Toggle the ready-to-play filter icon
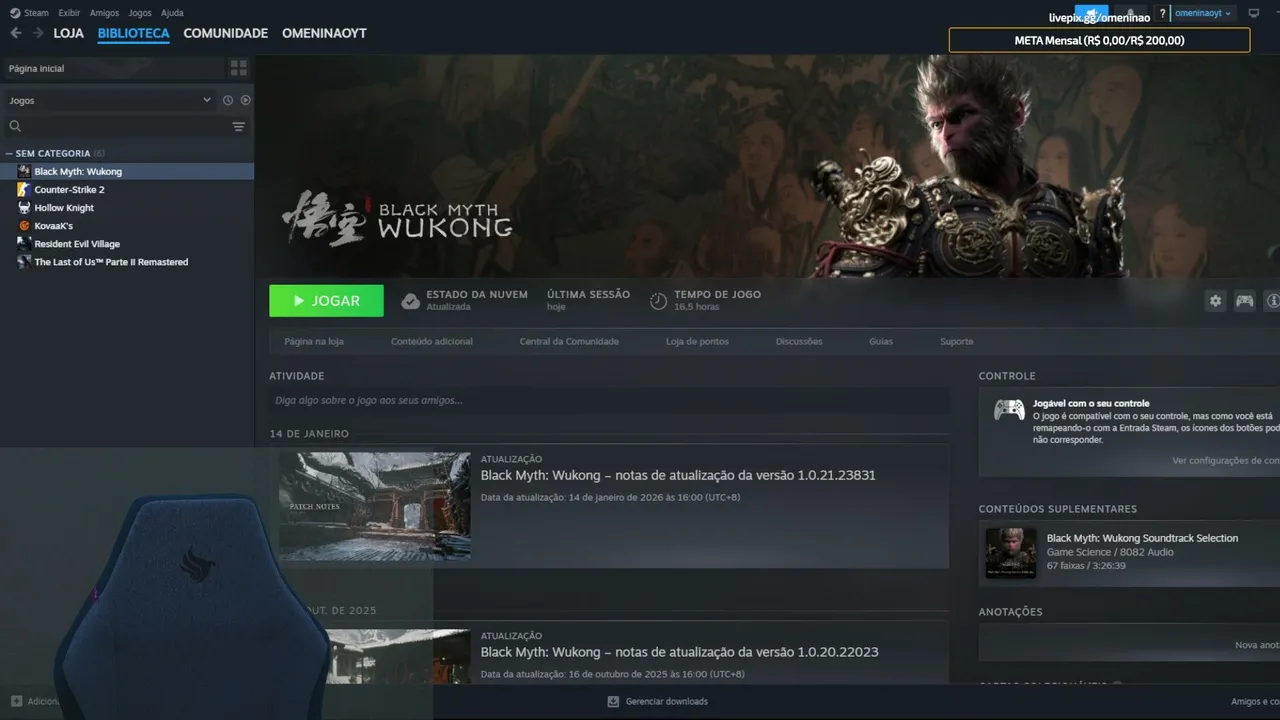 tap(246, 100)
